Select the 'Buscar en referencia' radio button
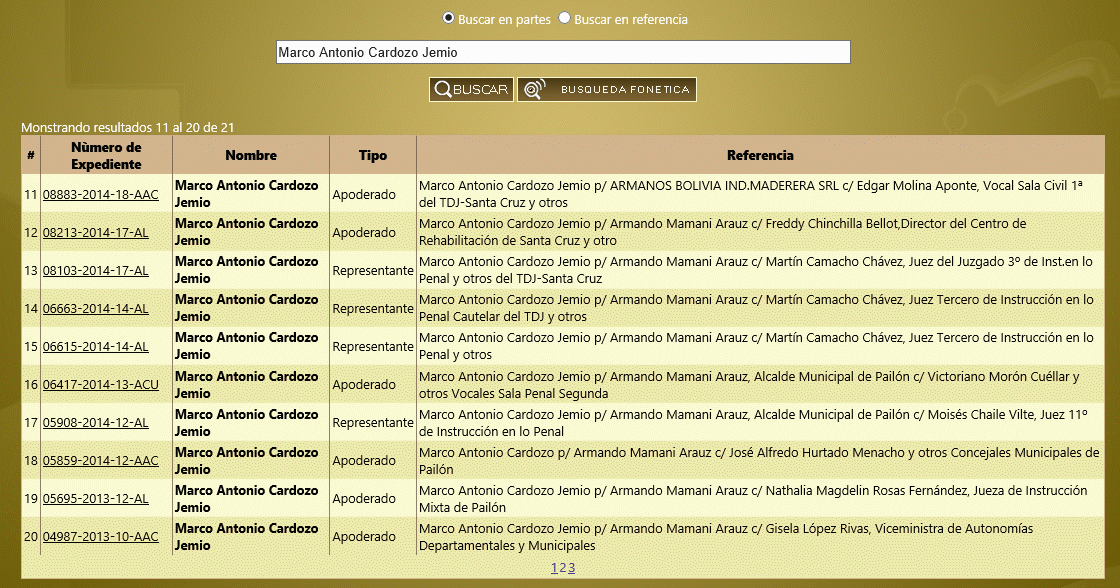This screenshot has width=1120, height=588. pos(565,18)
